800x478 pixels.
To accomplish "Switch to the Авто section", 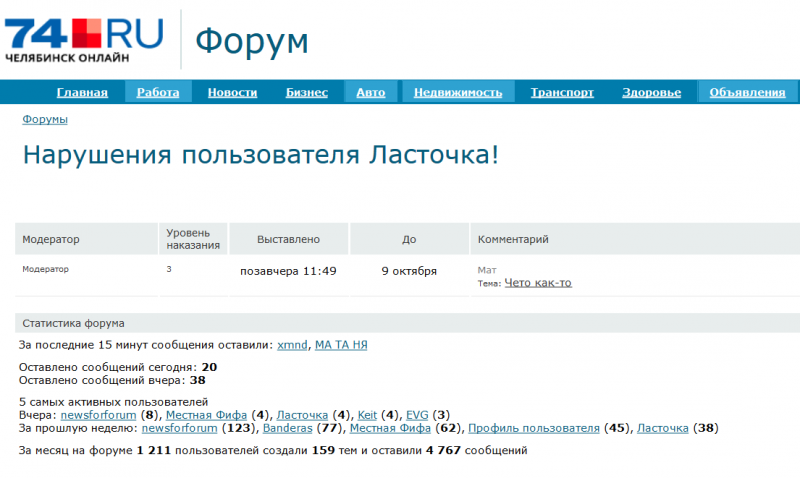I will point(371,93).
